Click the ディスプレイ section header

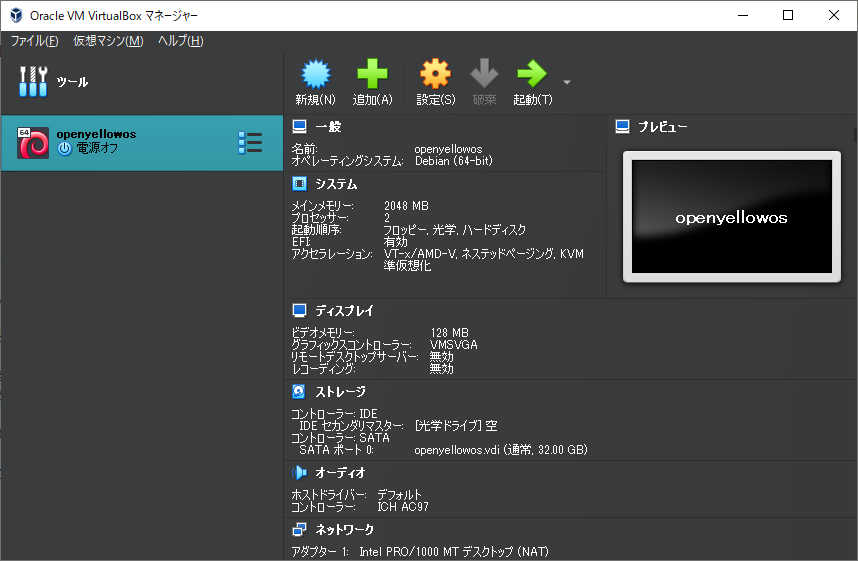(344, 311)
